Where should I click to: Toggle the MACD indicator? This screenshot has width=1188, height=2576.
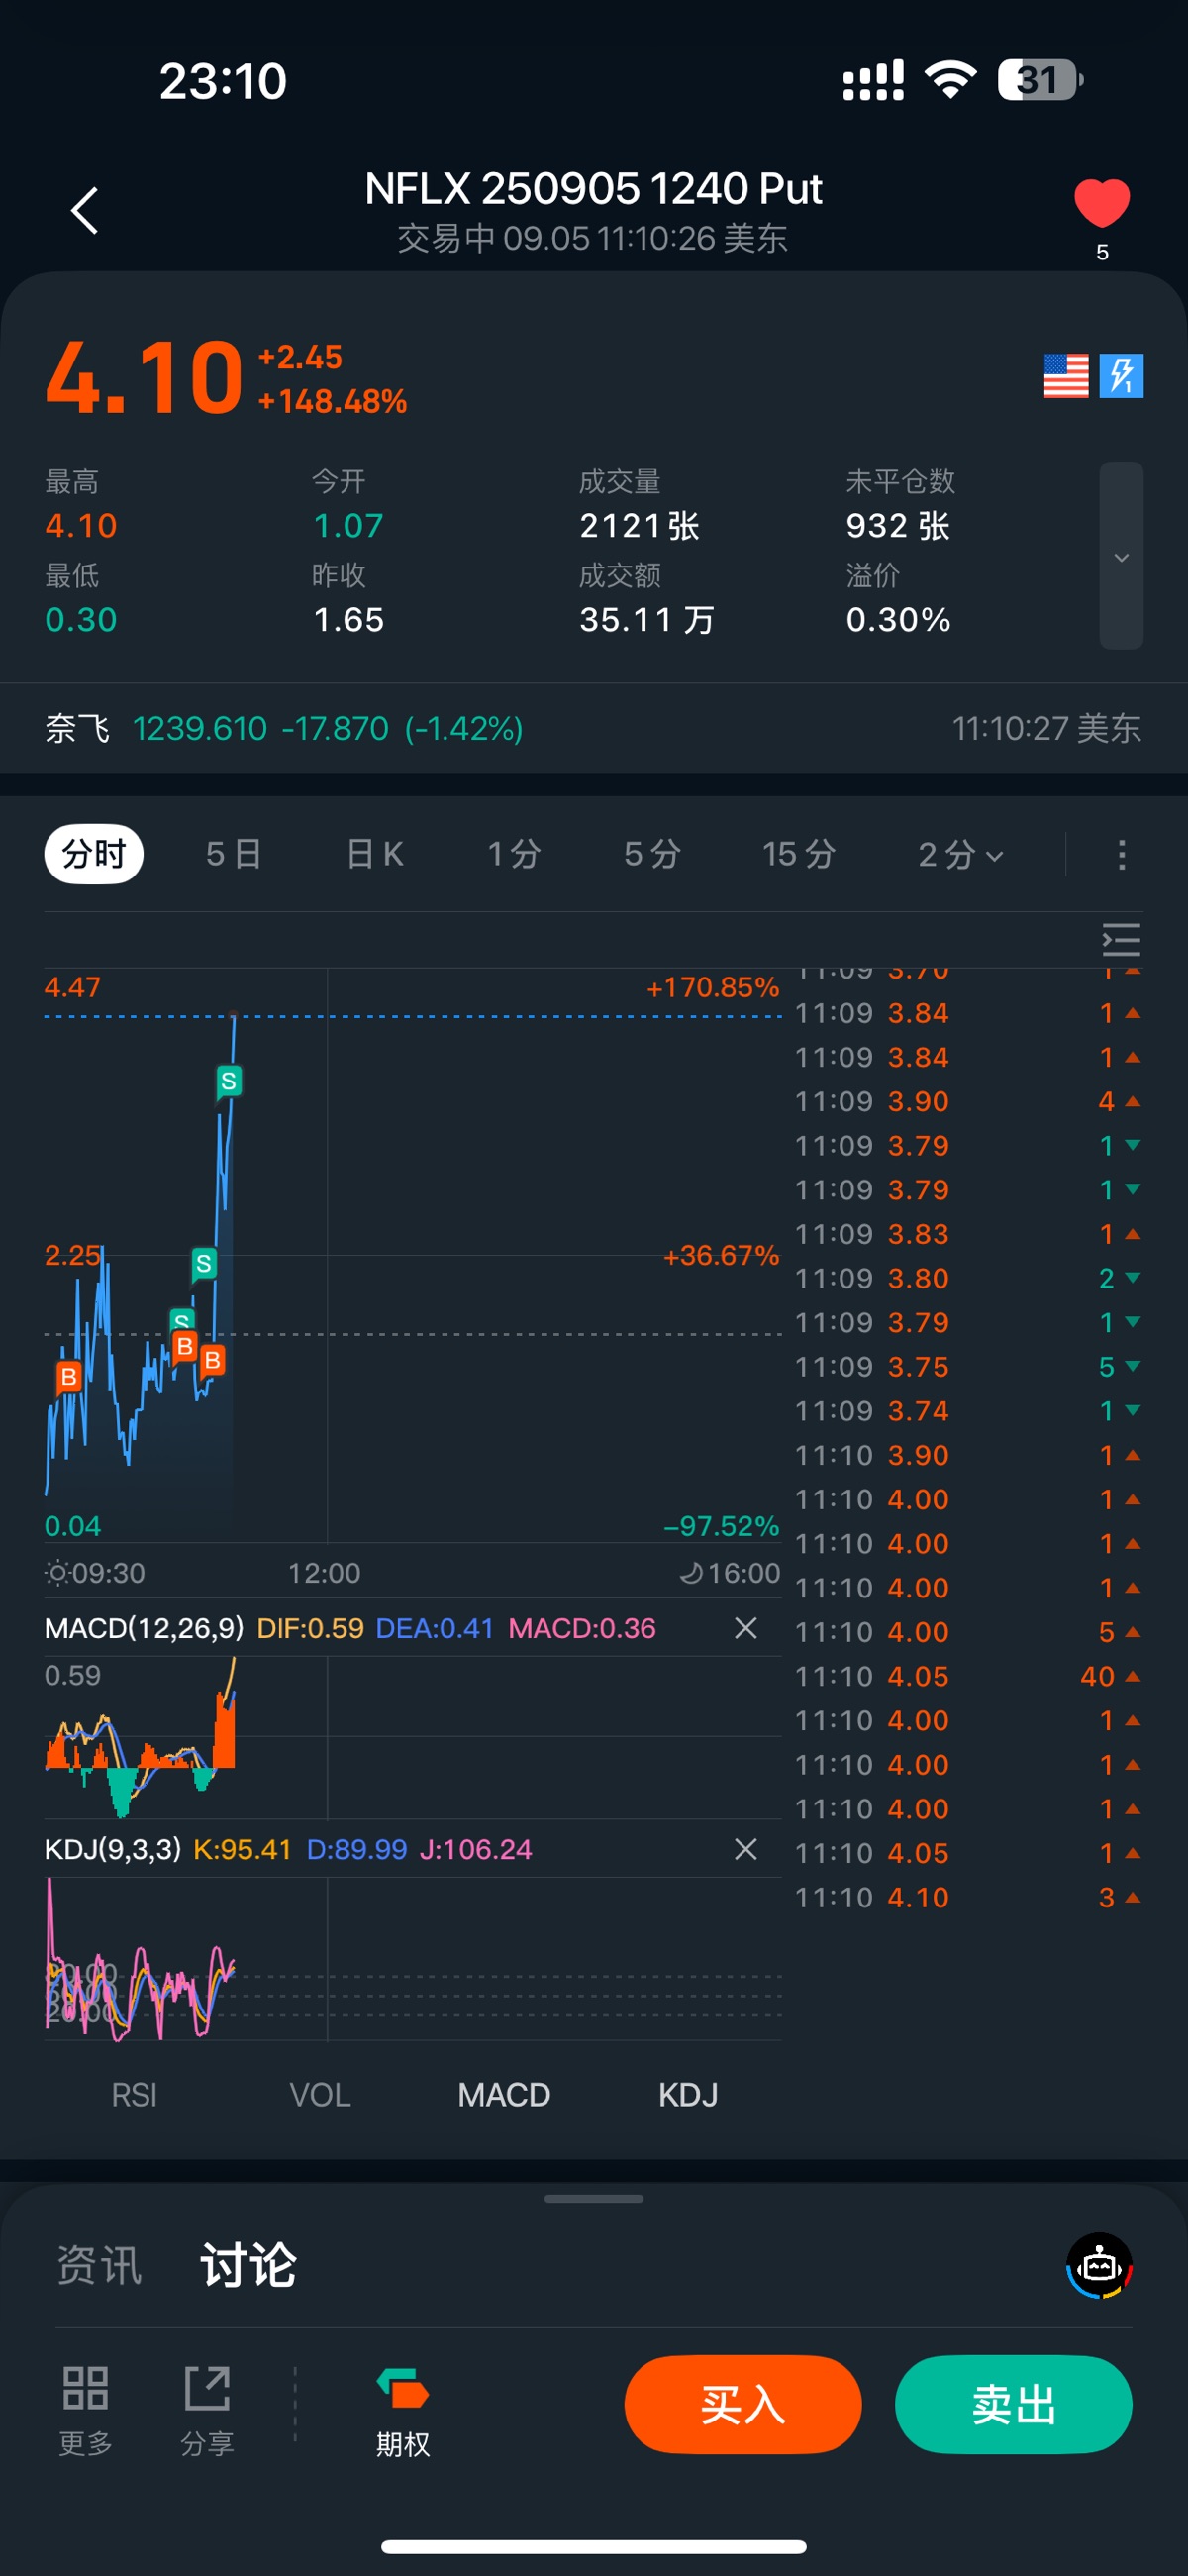[x=504, y=2094]
